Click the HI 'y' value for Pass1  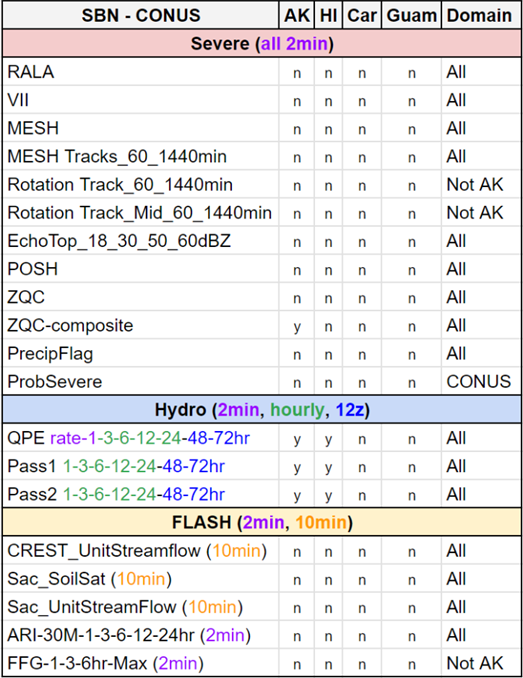(328, 466)
